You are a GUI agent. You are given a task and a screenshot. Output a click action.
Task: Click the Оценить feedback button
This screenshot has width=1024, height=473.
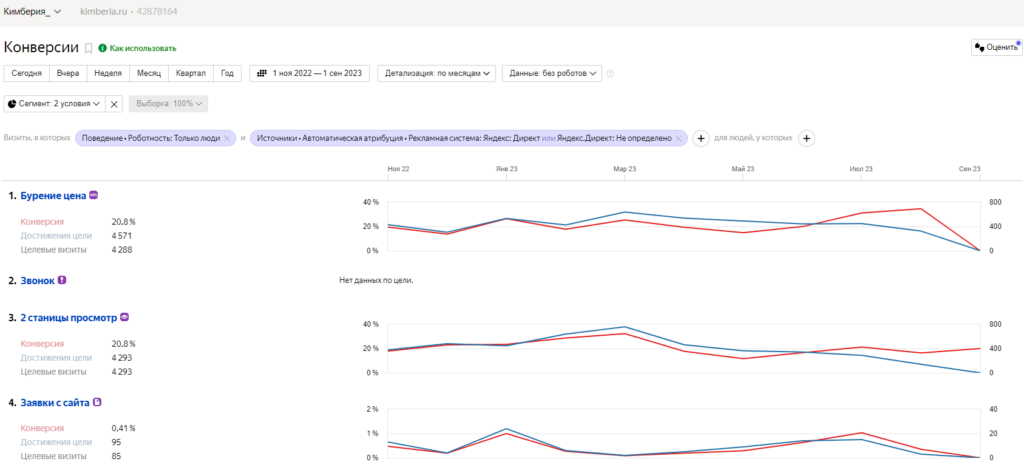click(x=997, y=47)
